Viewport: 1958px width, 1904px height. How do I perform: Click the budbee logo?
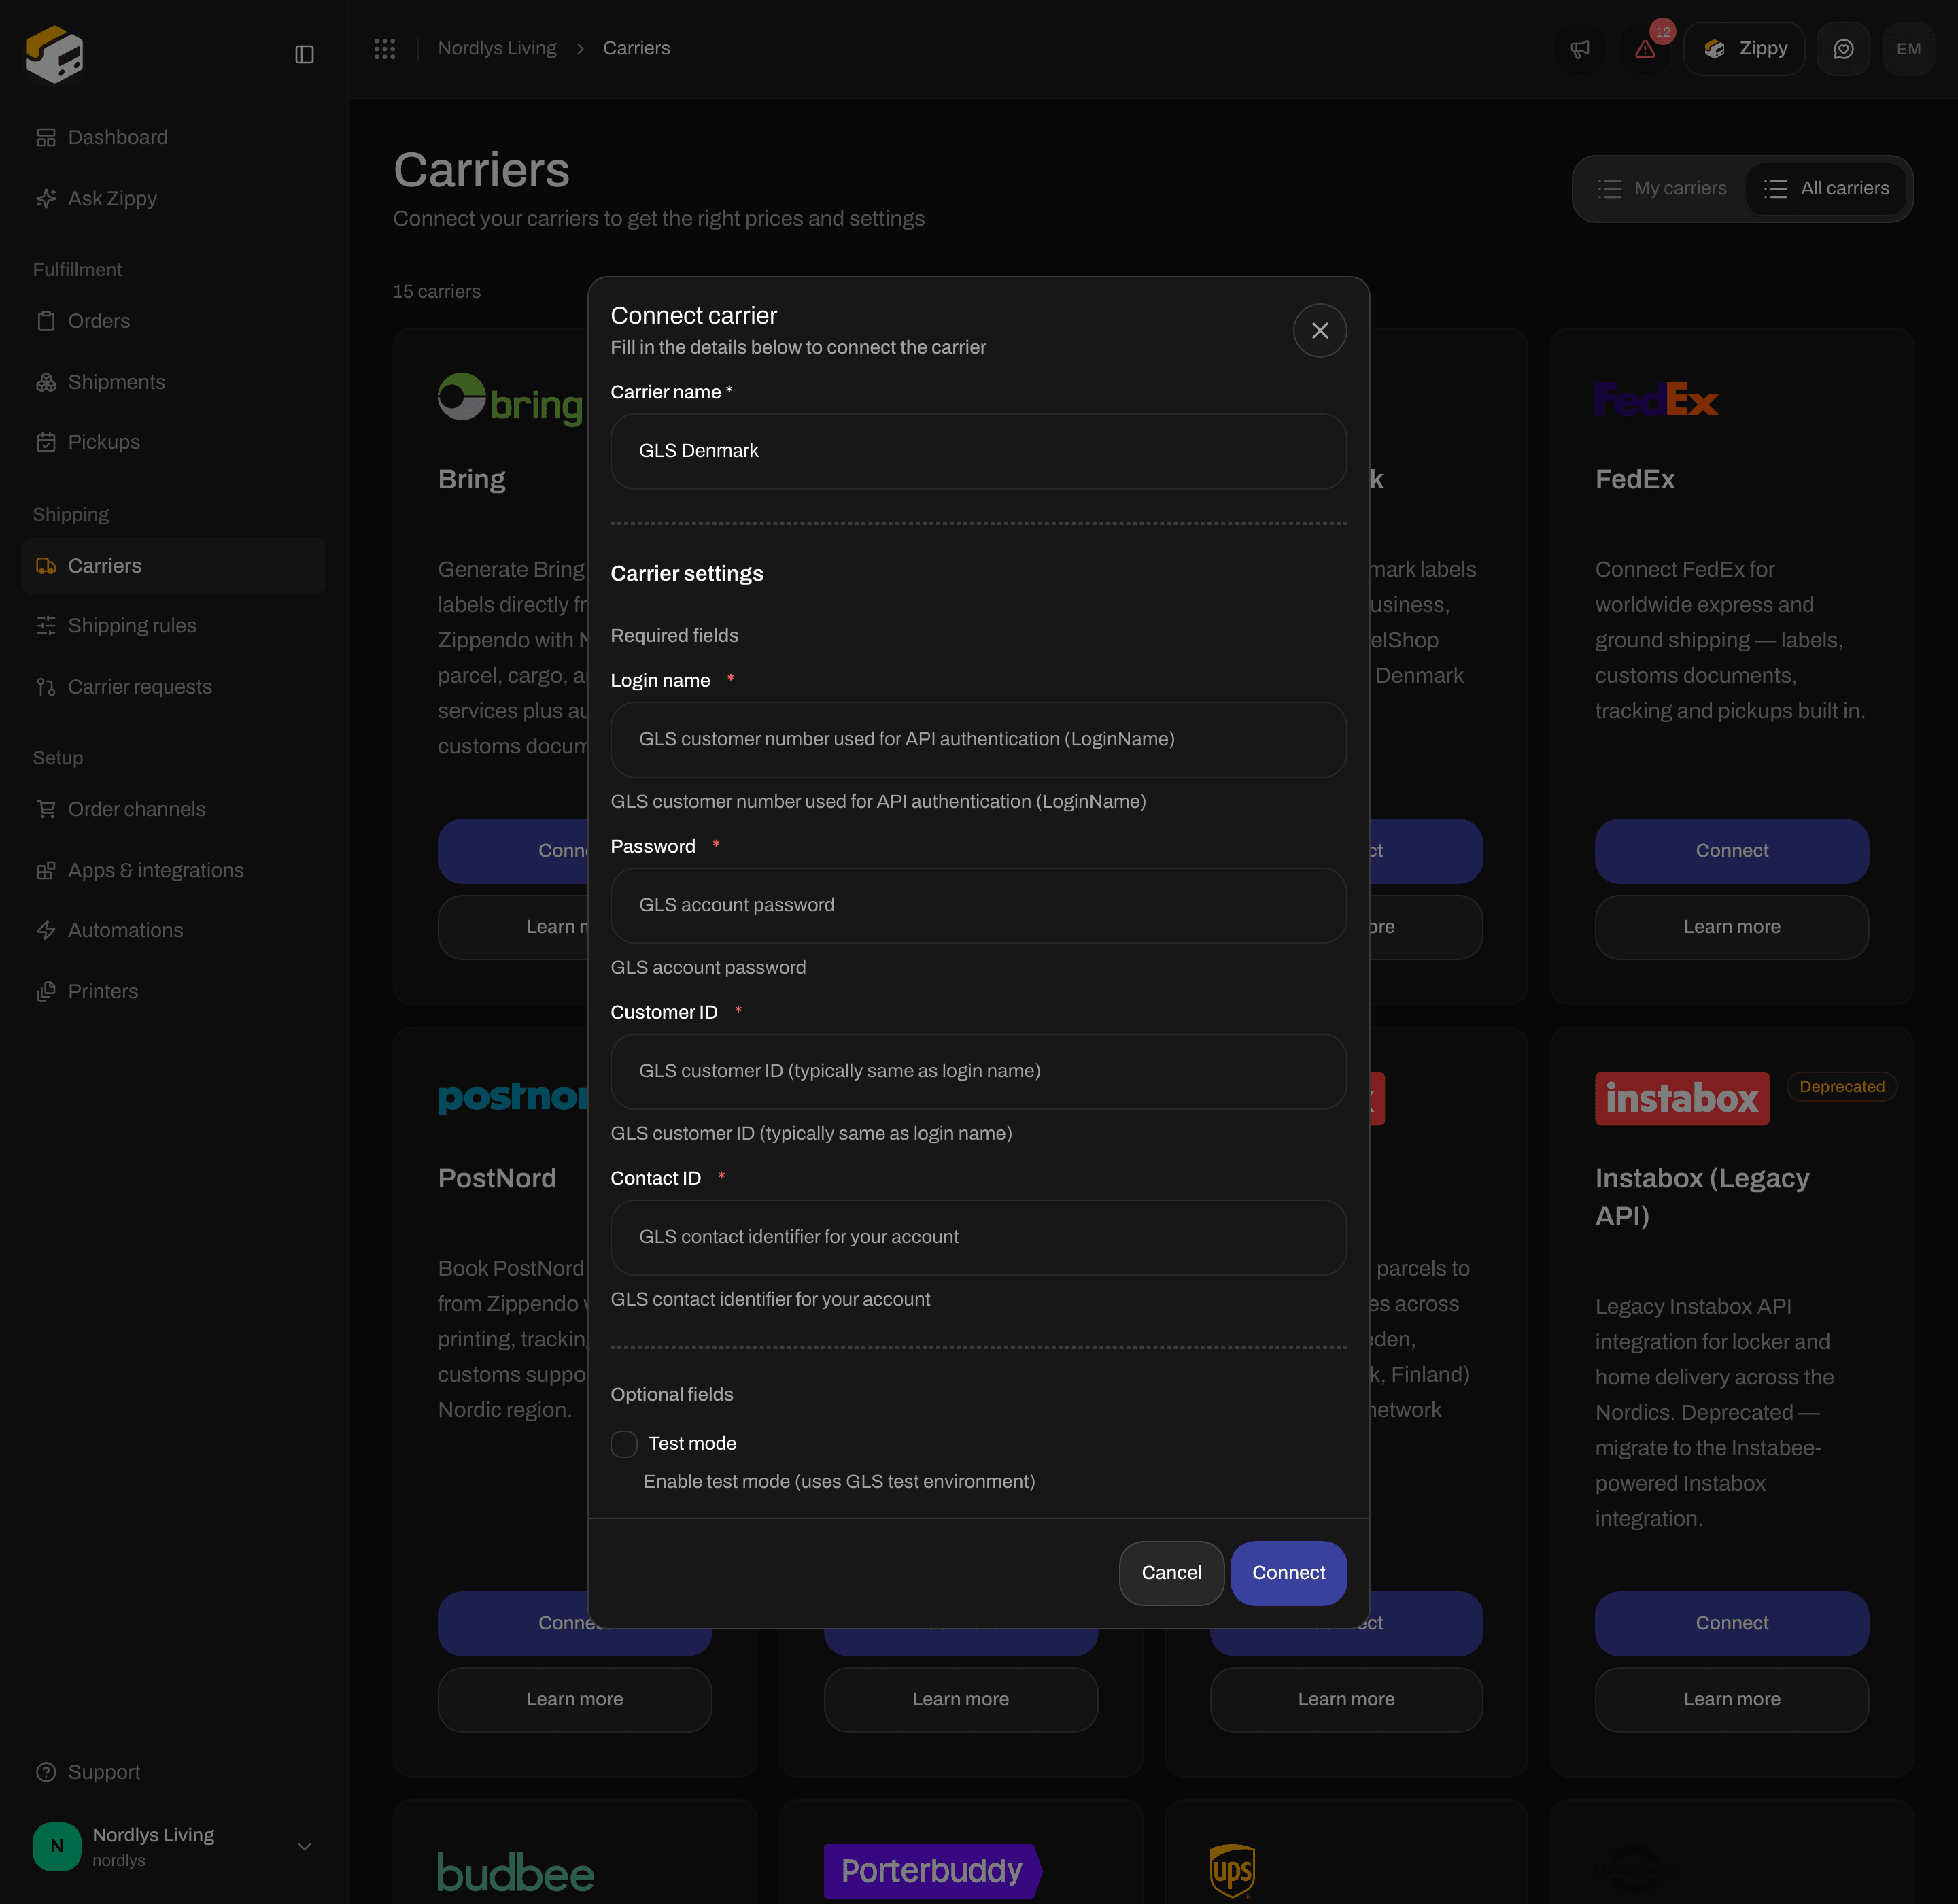pos(516,1872)
